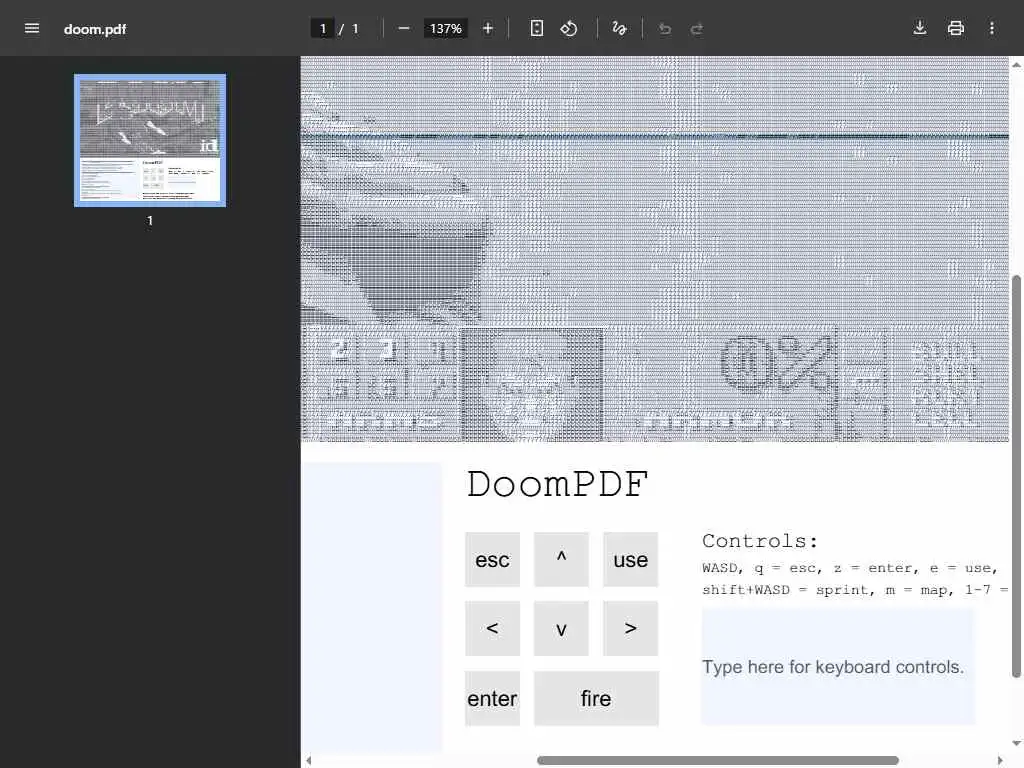Viewport: 1024px width, 768px height.
Task: Click the redo arrow icon
Action: pos(697,29)
